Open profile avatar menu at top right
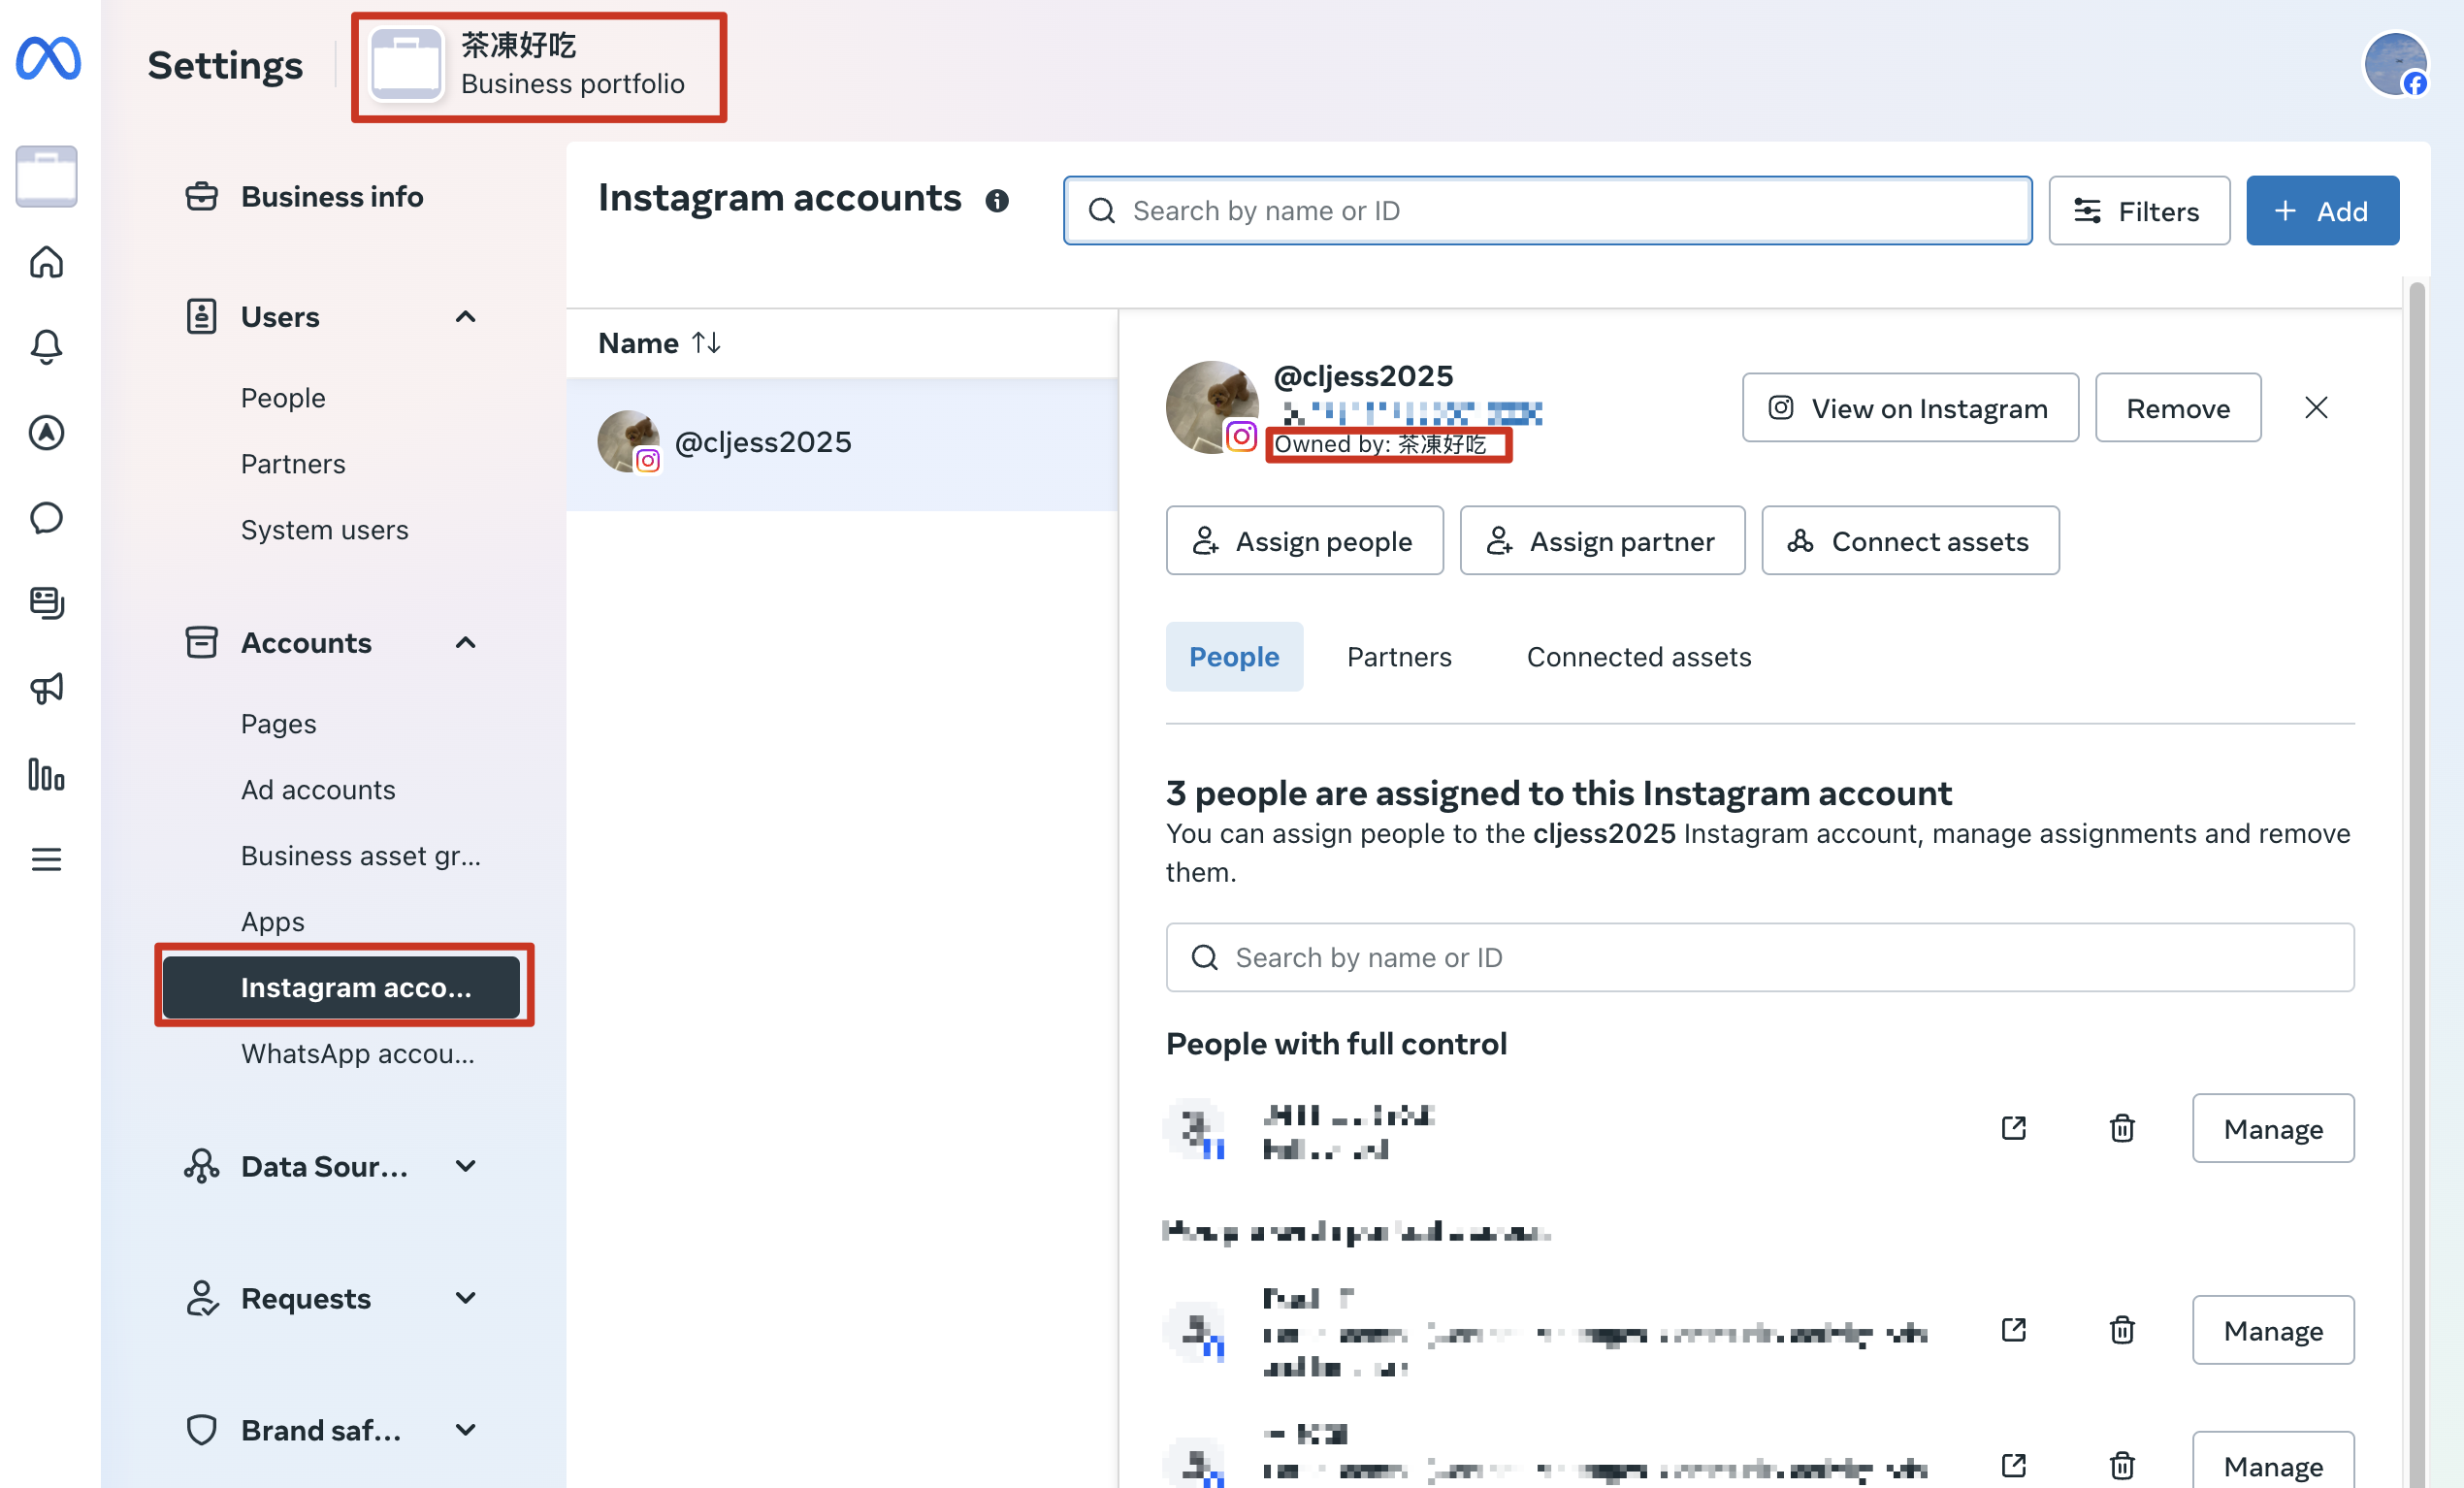Screen dimensions: 2464x1488 [2396, 65]
